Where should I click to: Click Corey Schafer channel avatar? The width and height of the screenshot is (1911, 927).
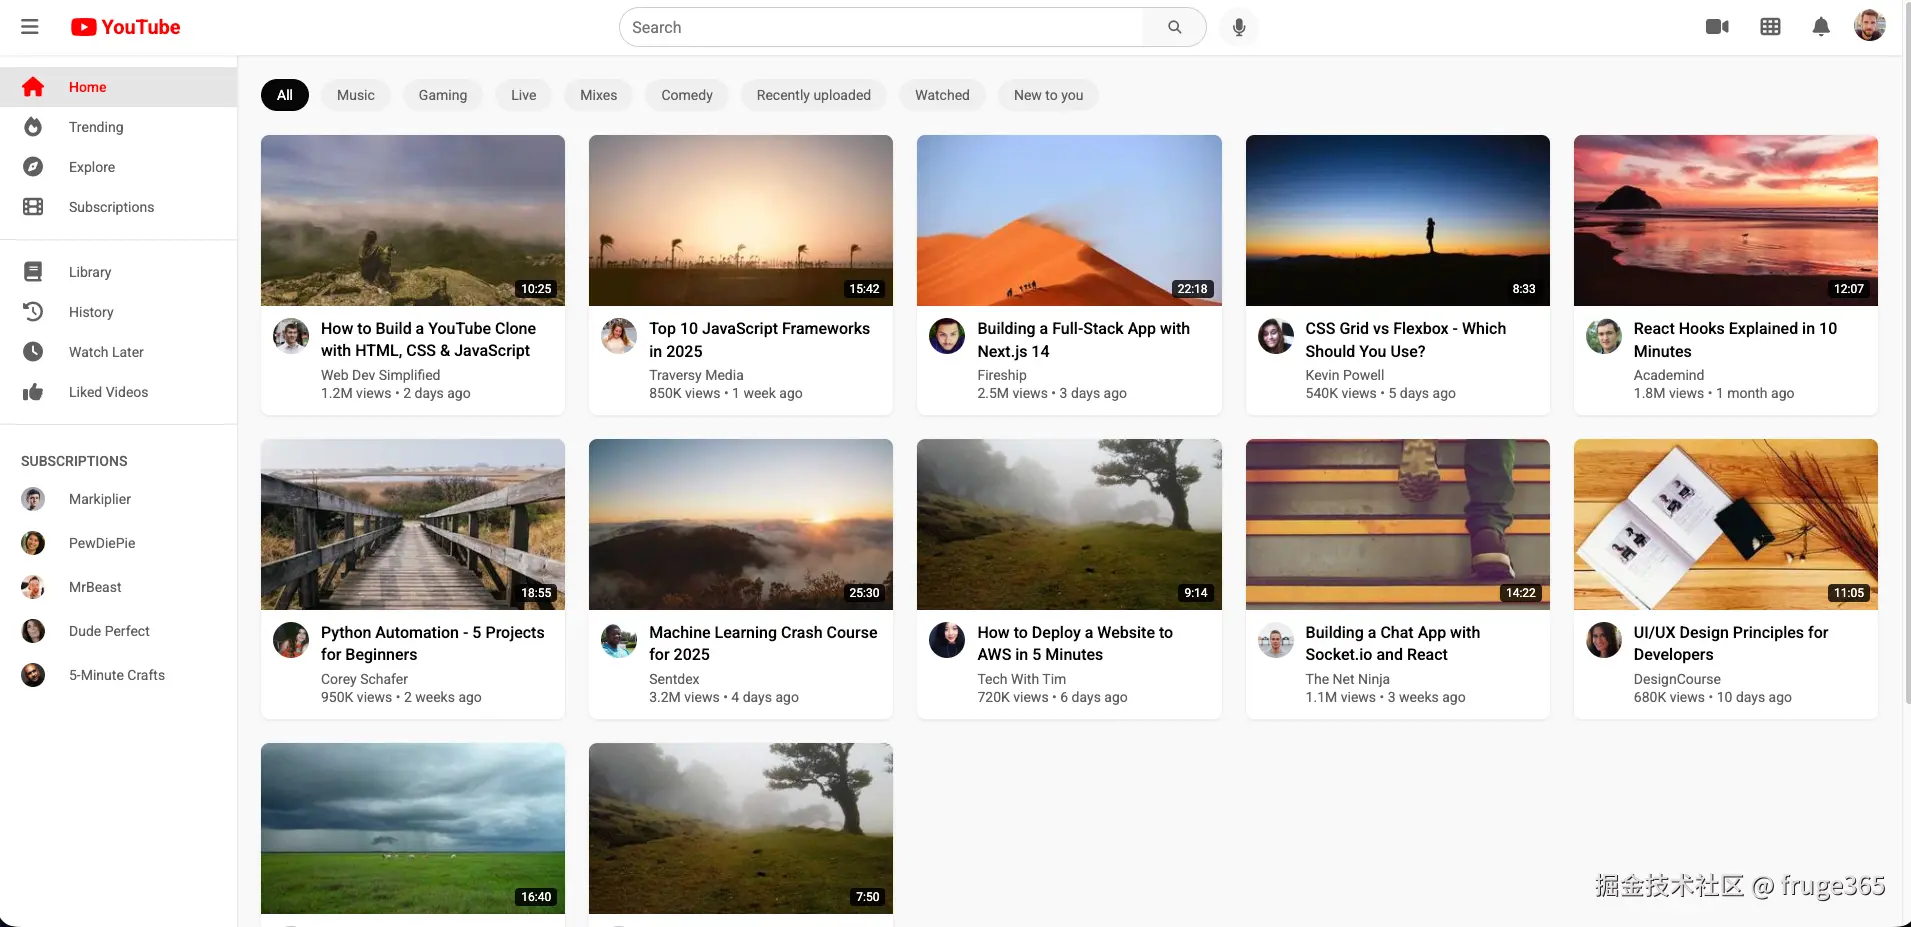point(291,640)
